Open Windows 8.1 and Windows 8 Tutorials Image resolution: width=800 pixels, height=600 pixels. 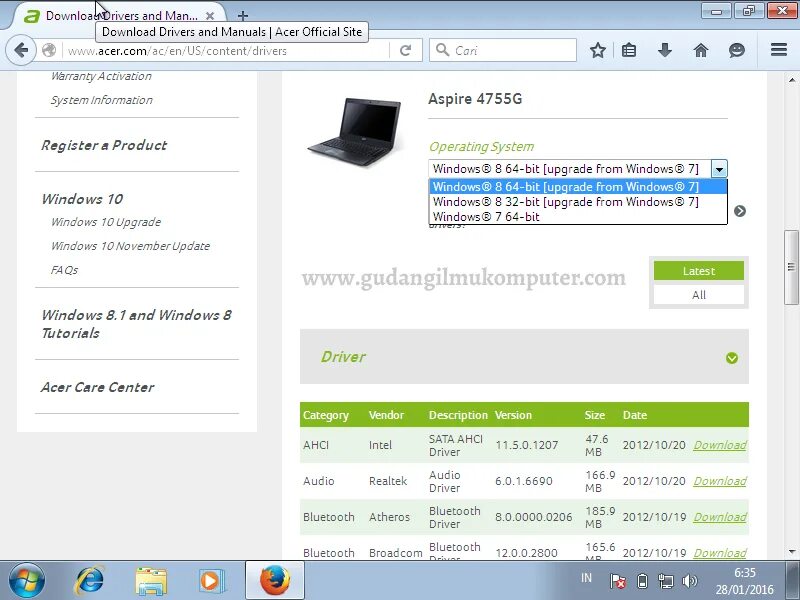(x=136, y=324)
